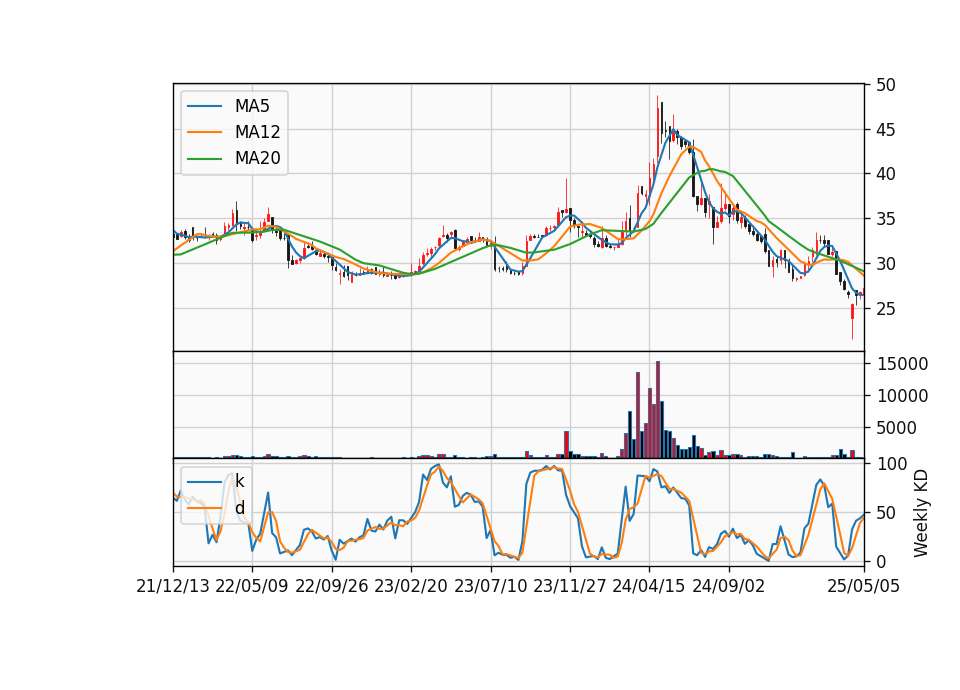The image size is (960, 690).
Task: Click the orange MA12 legend line sample
Action: coord(204,132)
